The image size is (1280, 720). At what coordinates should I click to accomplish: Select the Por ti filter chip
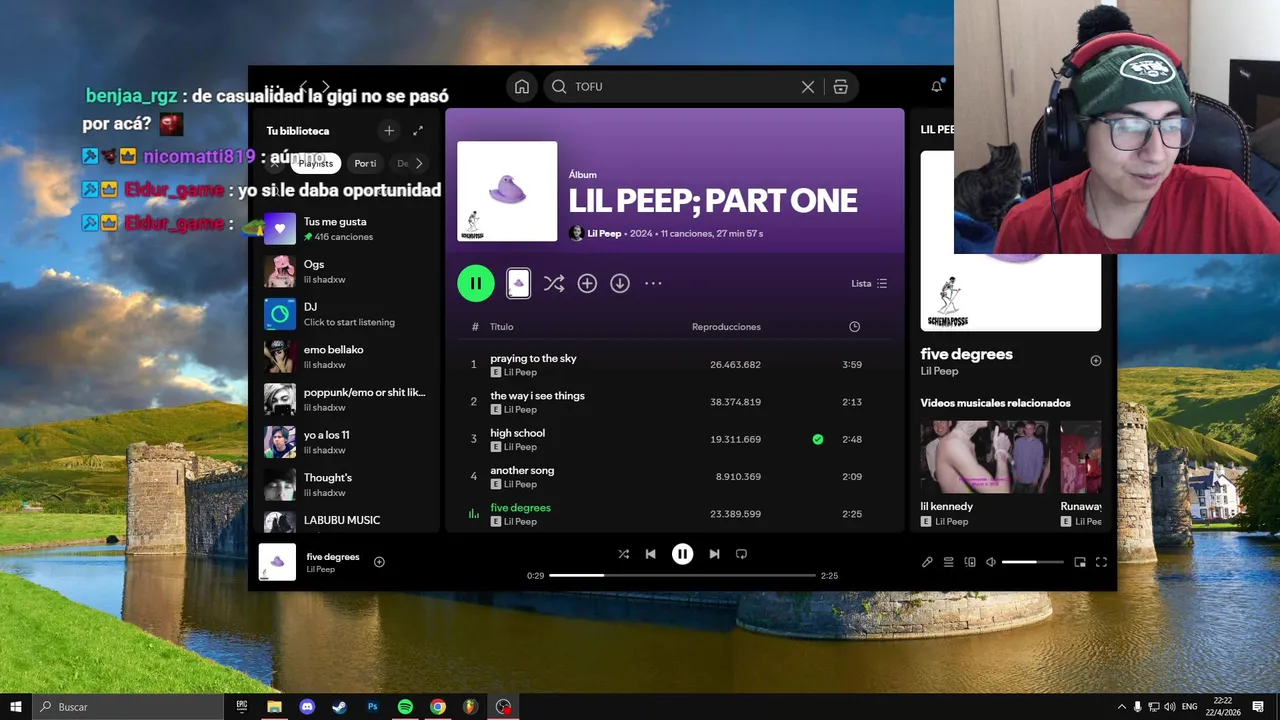(x=365, y=163)
